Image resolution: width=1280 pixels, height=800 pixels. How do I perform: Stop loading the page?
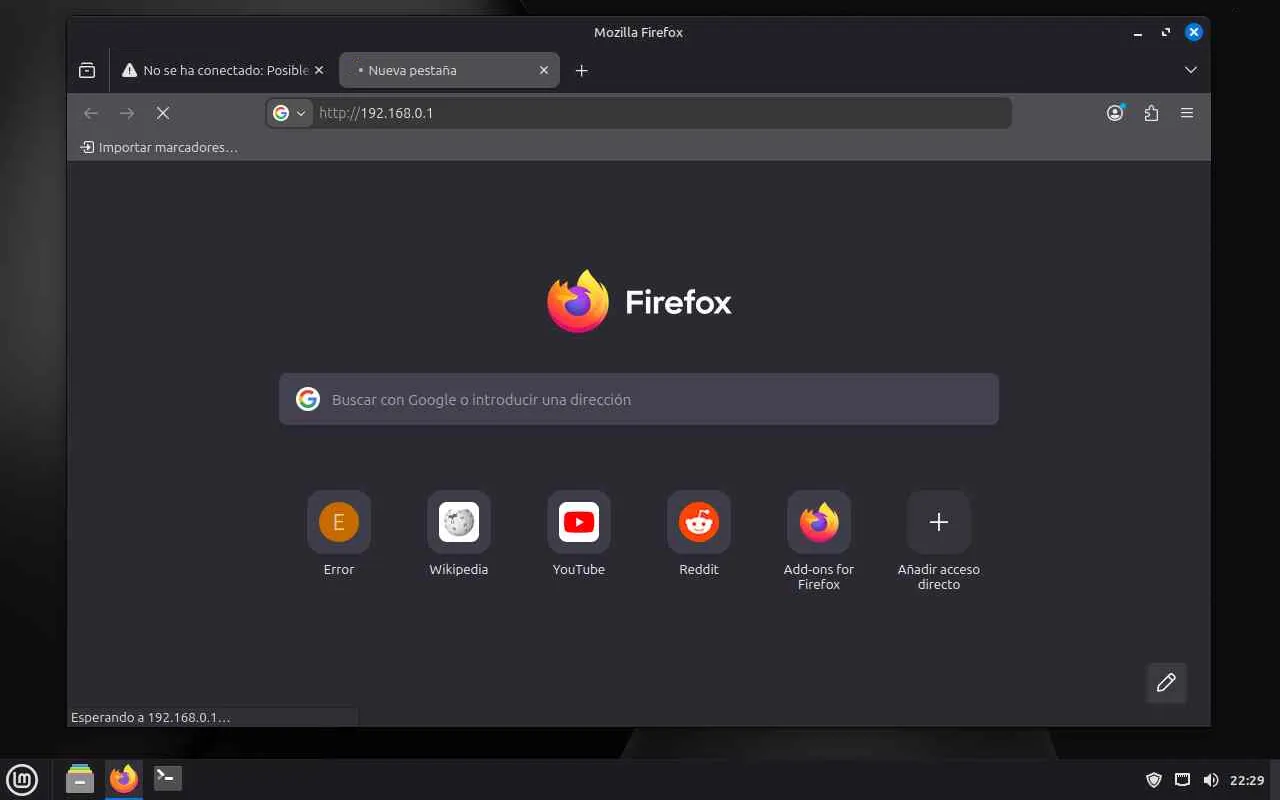[163, 113]
